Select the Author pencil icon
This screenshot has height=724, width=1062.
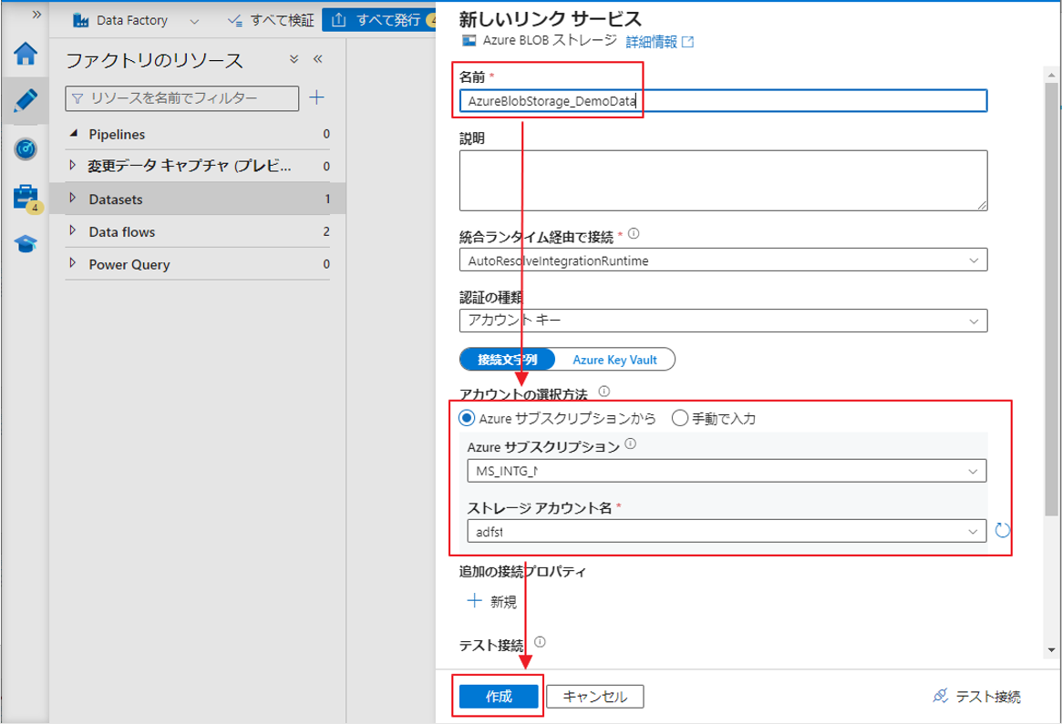tap(25, 101)
